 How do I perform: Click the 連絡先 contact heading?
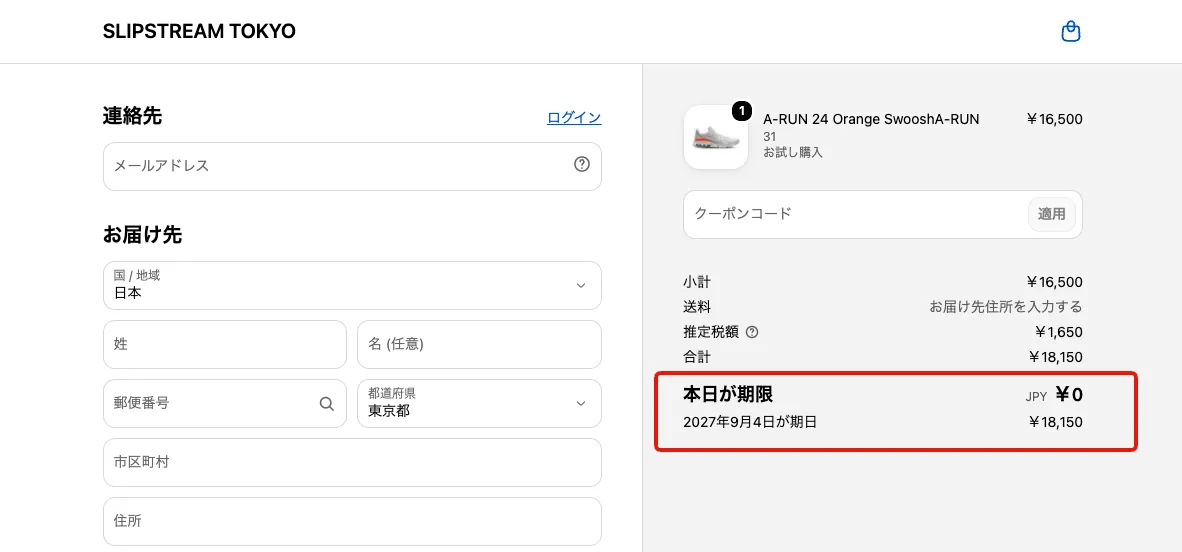pyautogui.click(x=133, y=116)
